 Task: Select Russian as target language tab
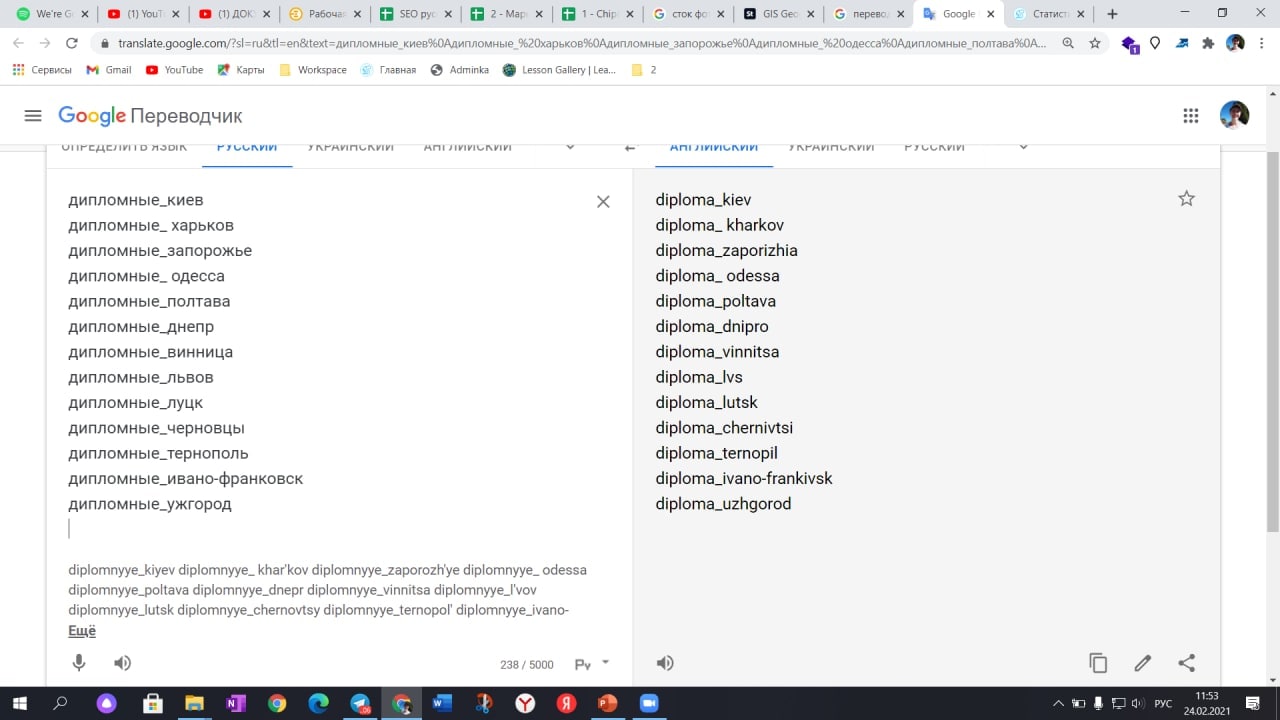(934, 147)
